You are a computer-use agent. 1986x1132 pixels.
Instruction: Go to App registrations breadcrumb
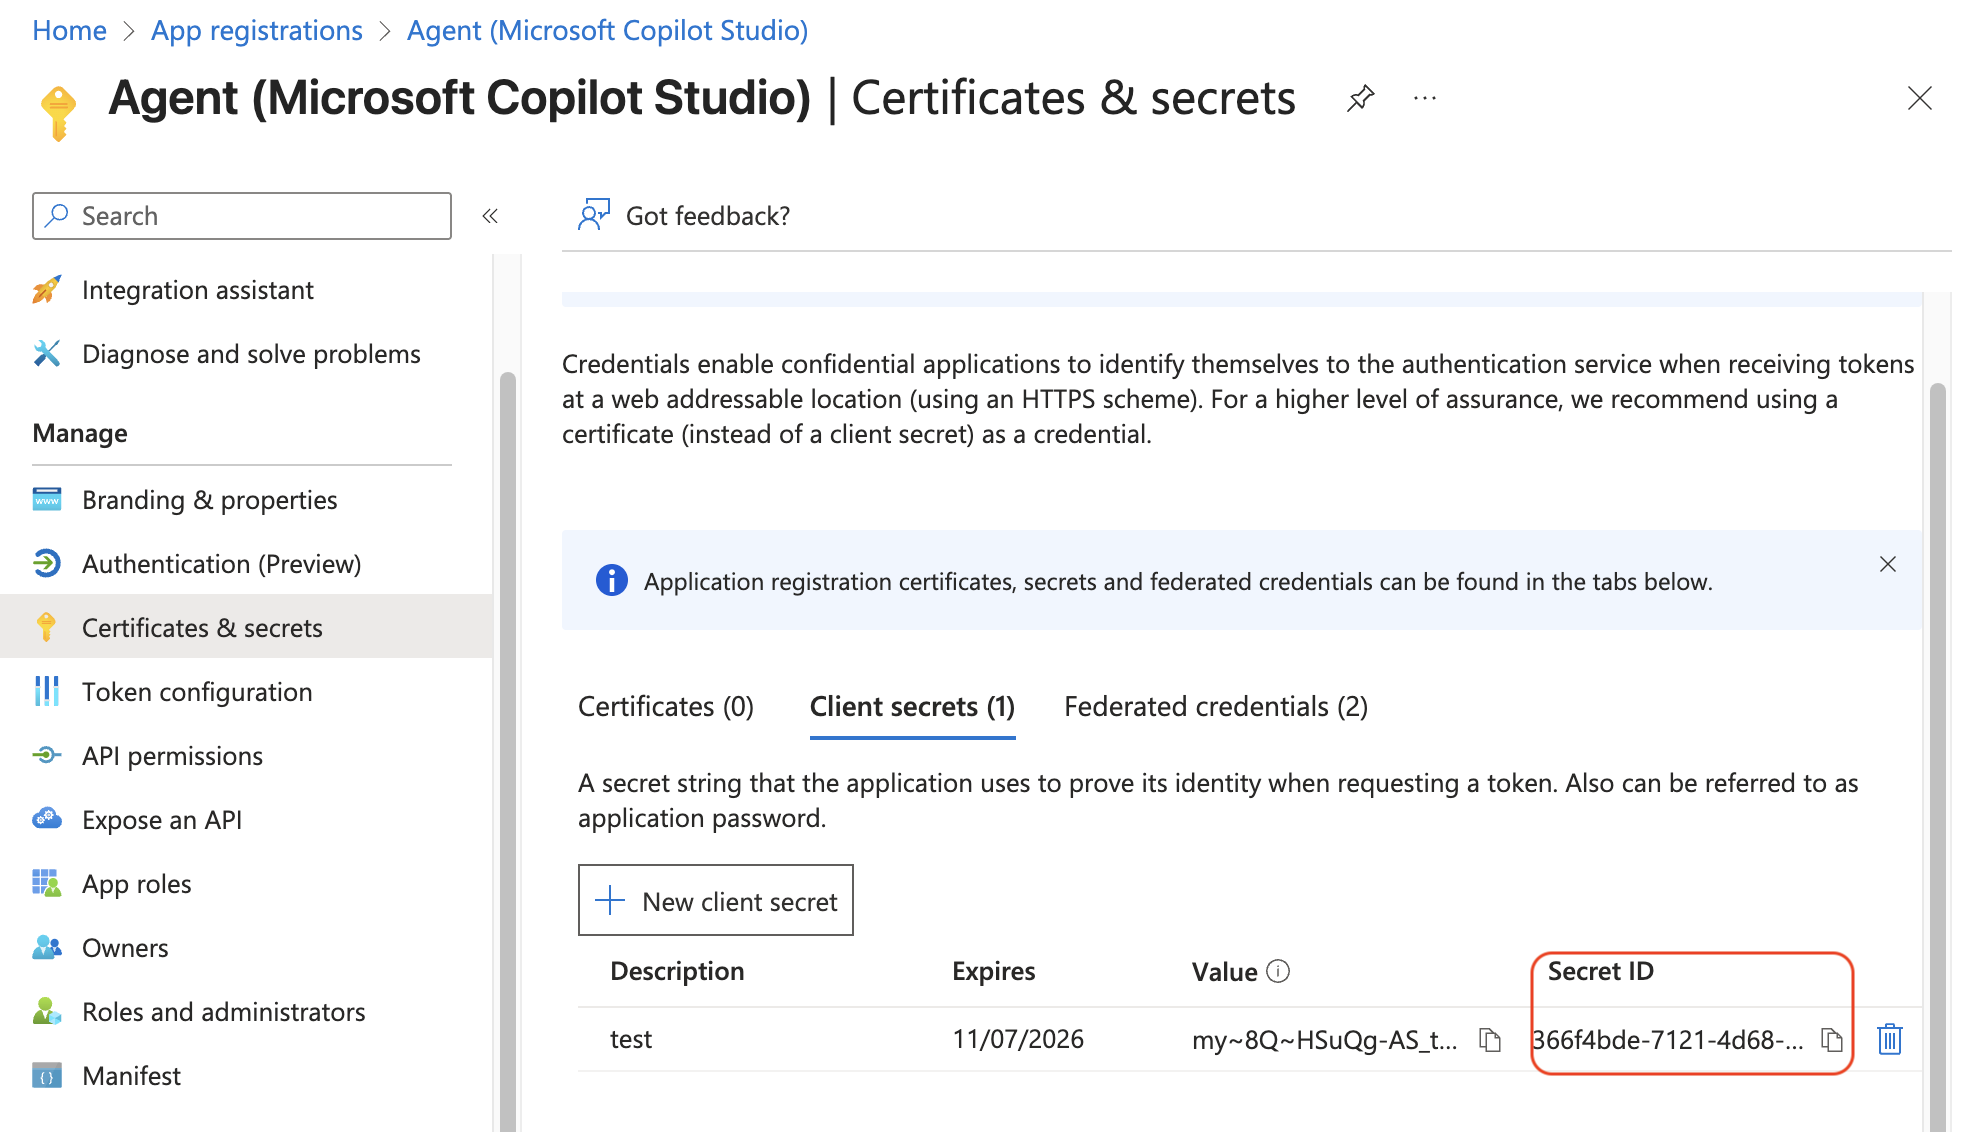pyautogui.click(x=257, y=30)
